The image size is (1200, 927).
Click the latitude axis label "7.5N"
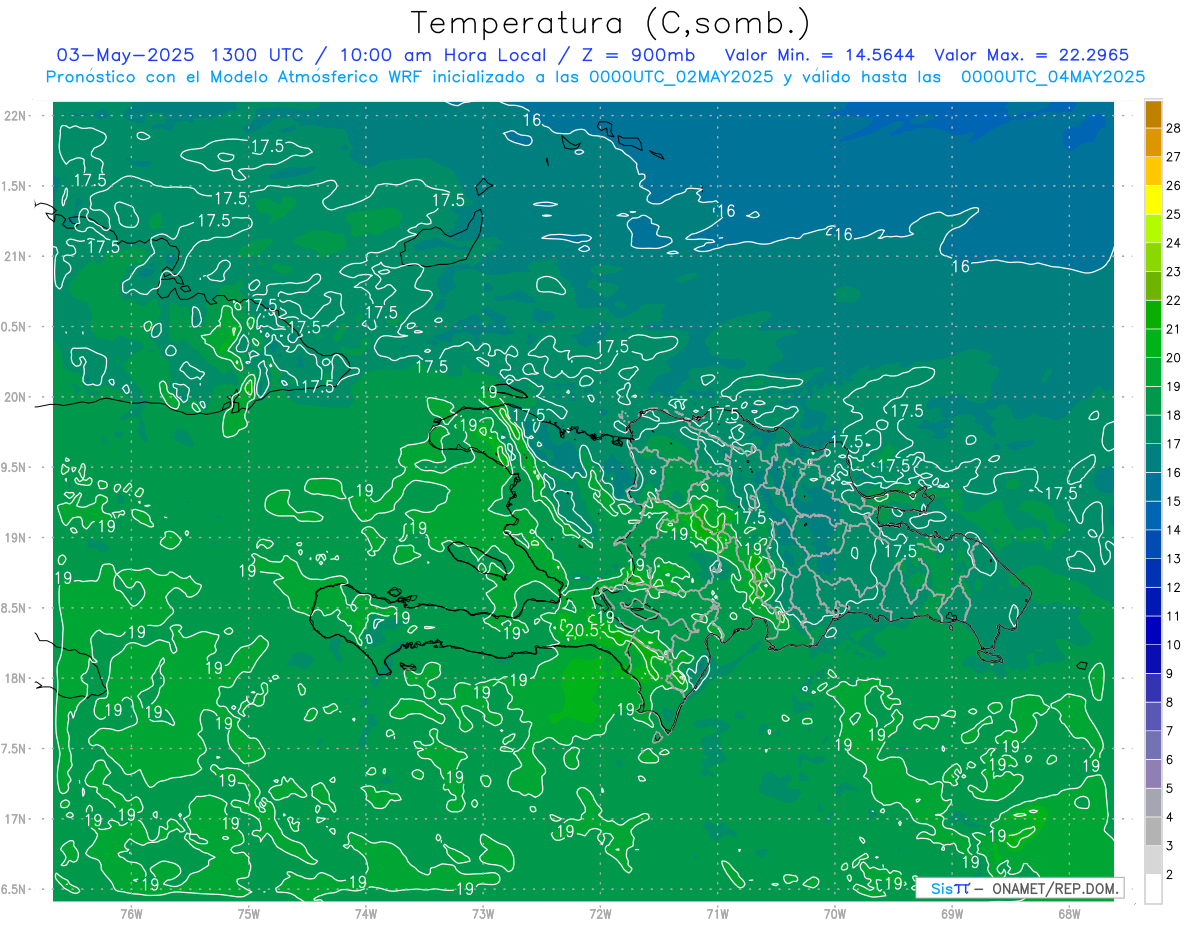coord(15,749)
